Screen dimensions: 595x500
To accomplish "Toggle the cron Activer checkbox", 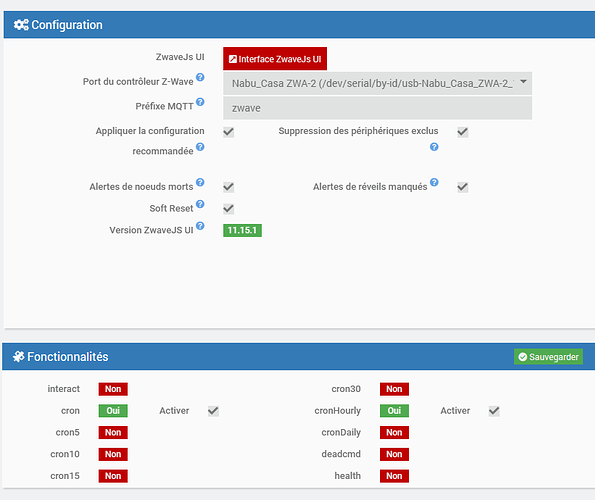I will [213, 411].
